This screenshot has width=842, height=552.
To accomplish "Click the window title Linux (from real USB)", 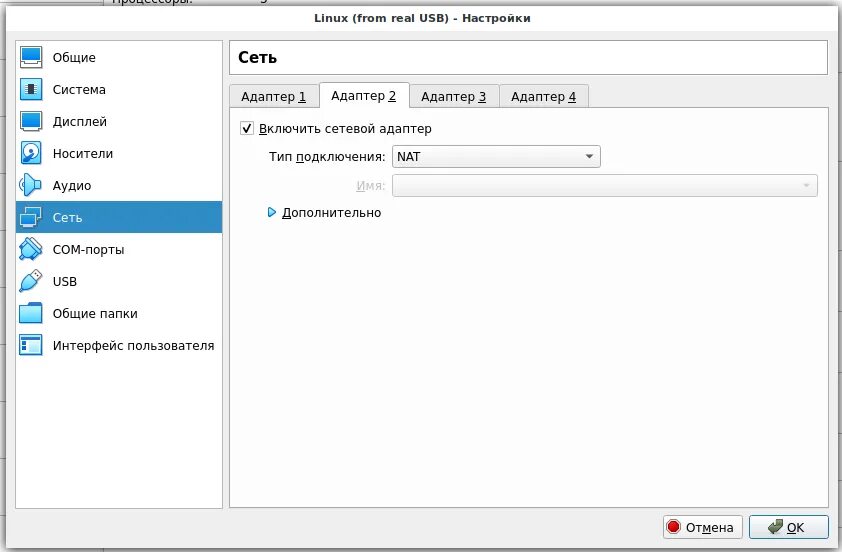I will (x=381, y=18).
